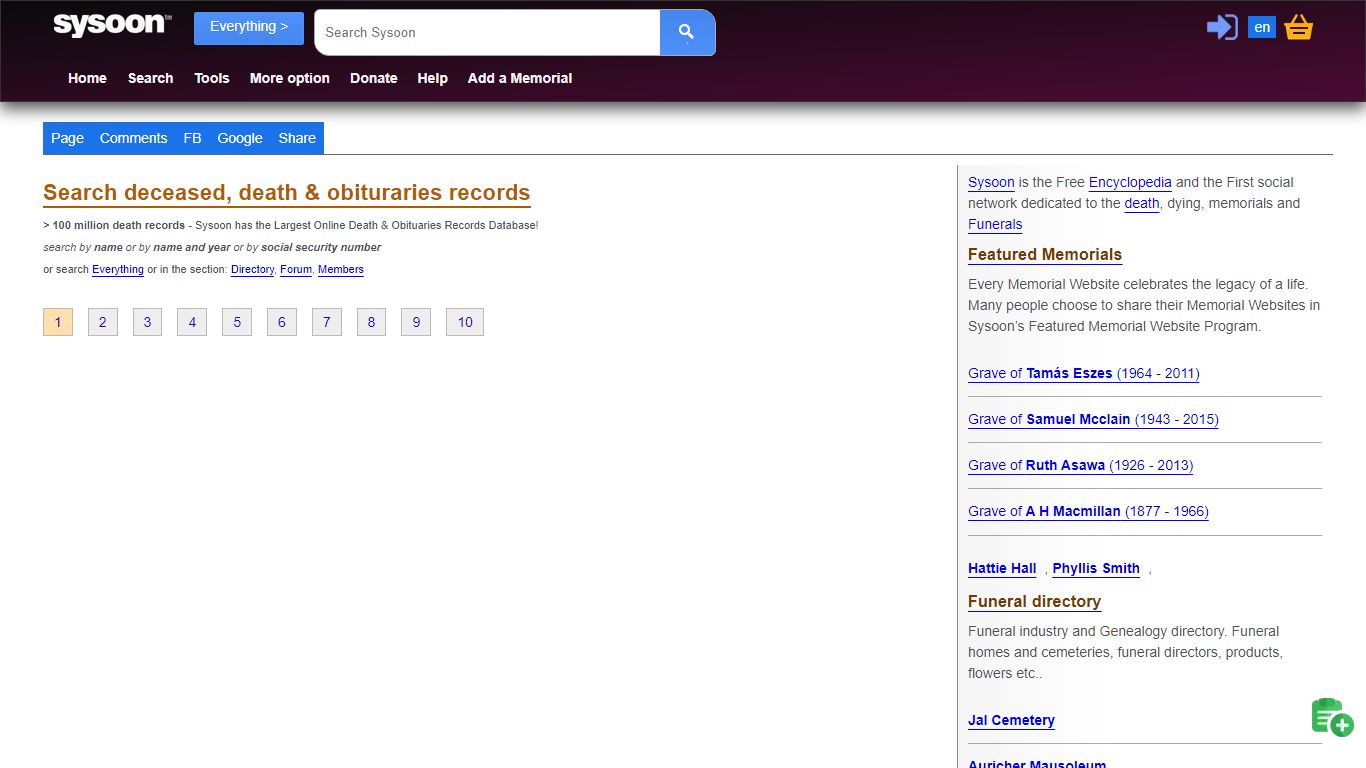
Task: Open the Funerals link
Action: (x=995, y=224)
